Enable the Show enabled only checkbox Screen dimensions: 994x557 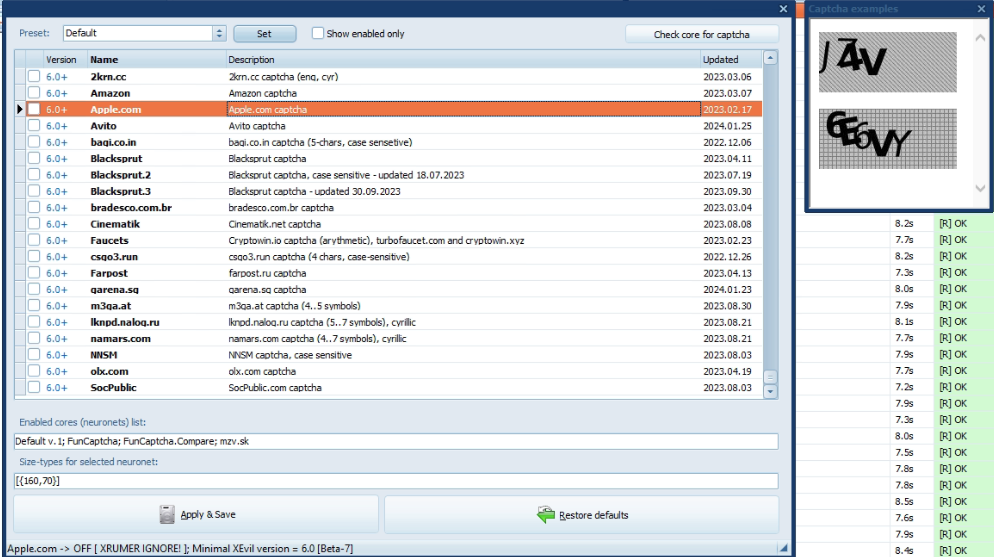(x=318, y=33)
